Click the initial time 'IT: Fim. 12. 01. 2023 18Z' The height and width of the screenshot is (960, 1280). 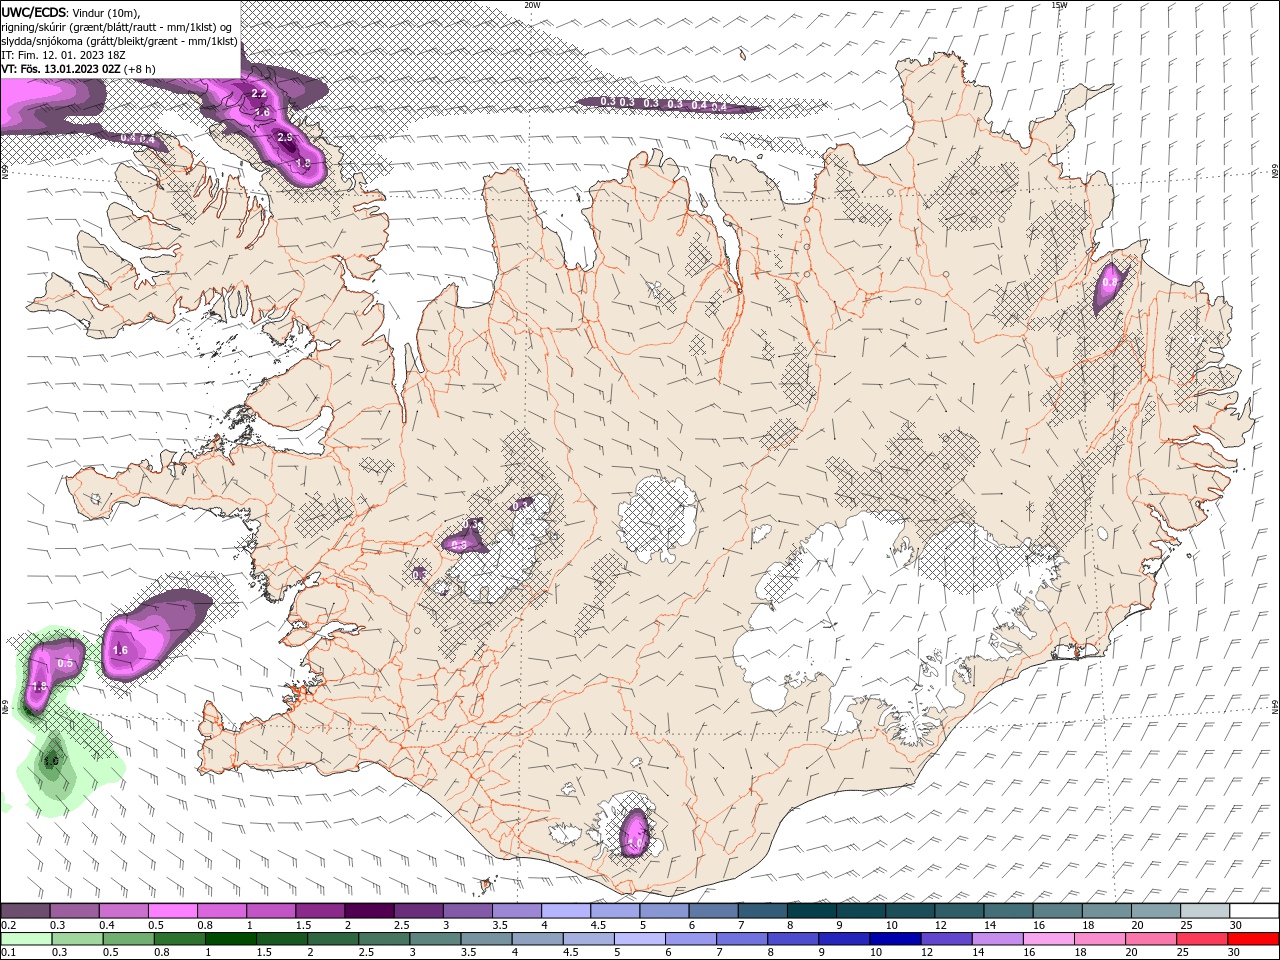[65, 55]
